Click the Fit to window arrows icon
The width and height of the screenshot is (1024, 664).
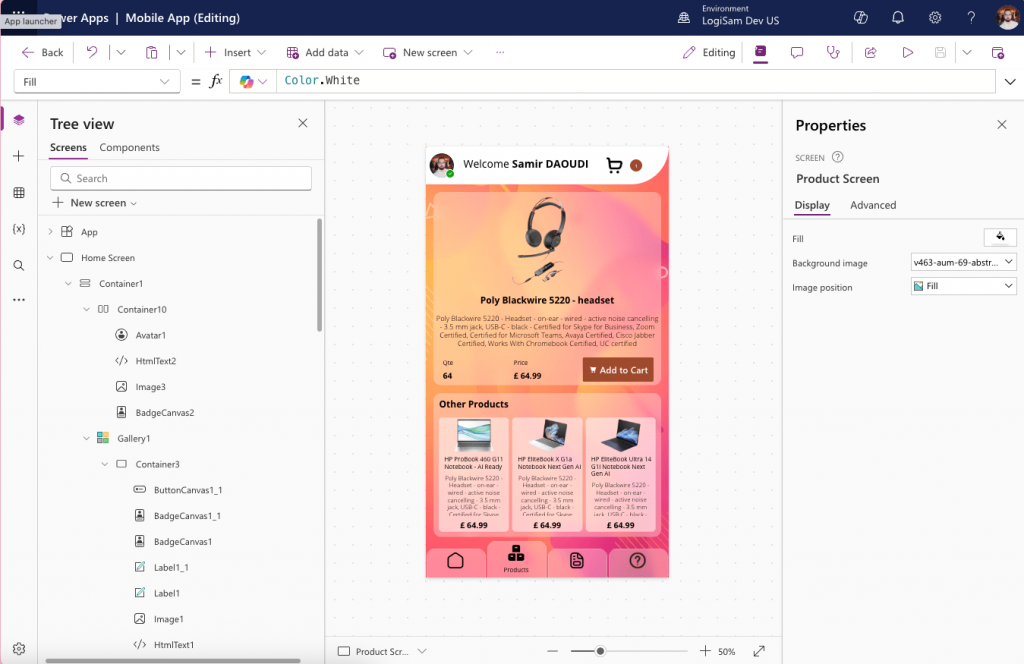(759, 651)
